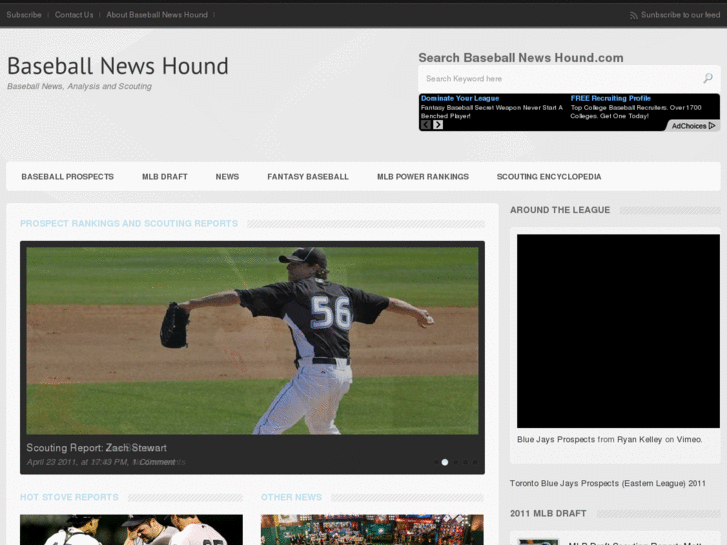The image size is (727, 545).
Task: Open Dominate Your League ad link
Action: tap(460, 98)
